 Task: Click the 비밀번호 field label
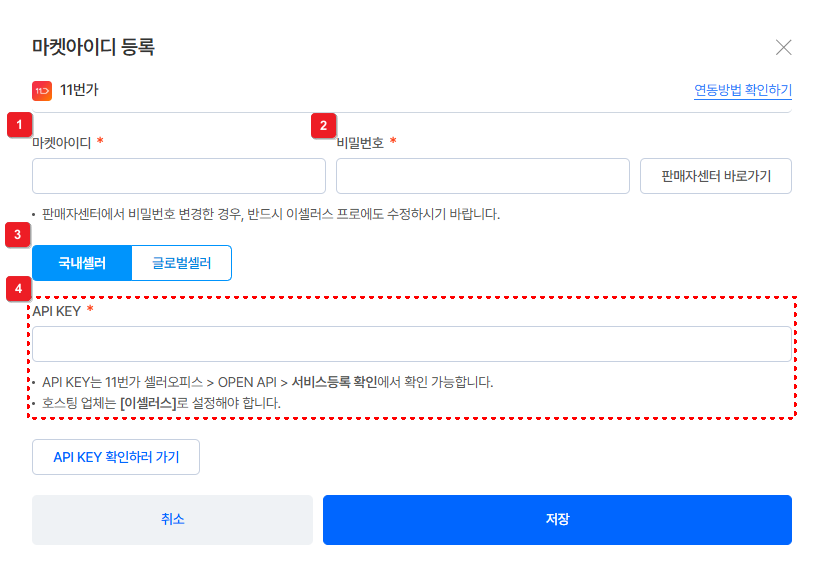(361, 143)
